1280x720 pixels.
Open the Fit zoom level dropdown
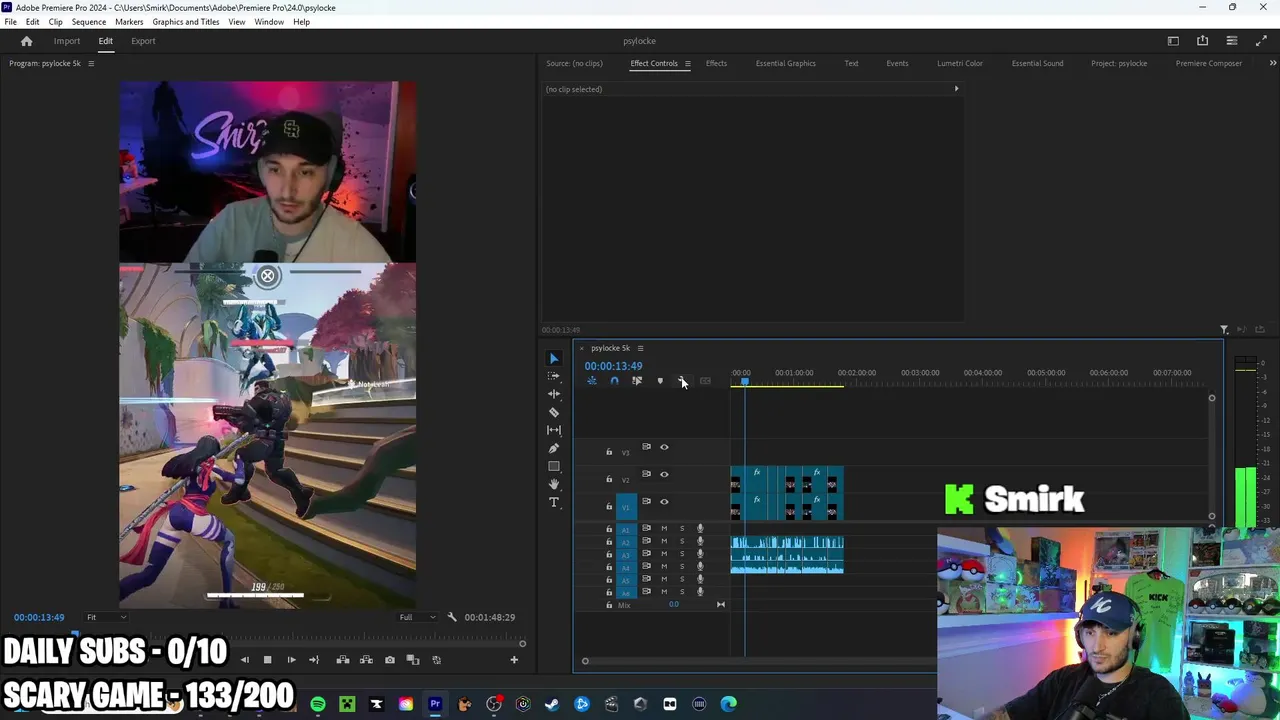(x=105, y=617)
